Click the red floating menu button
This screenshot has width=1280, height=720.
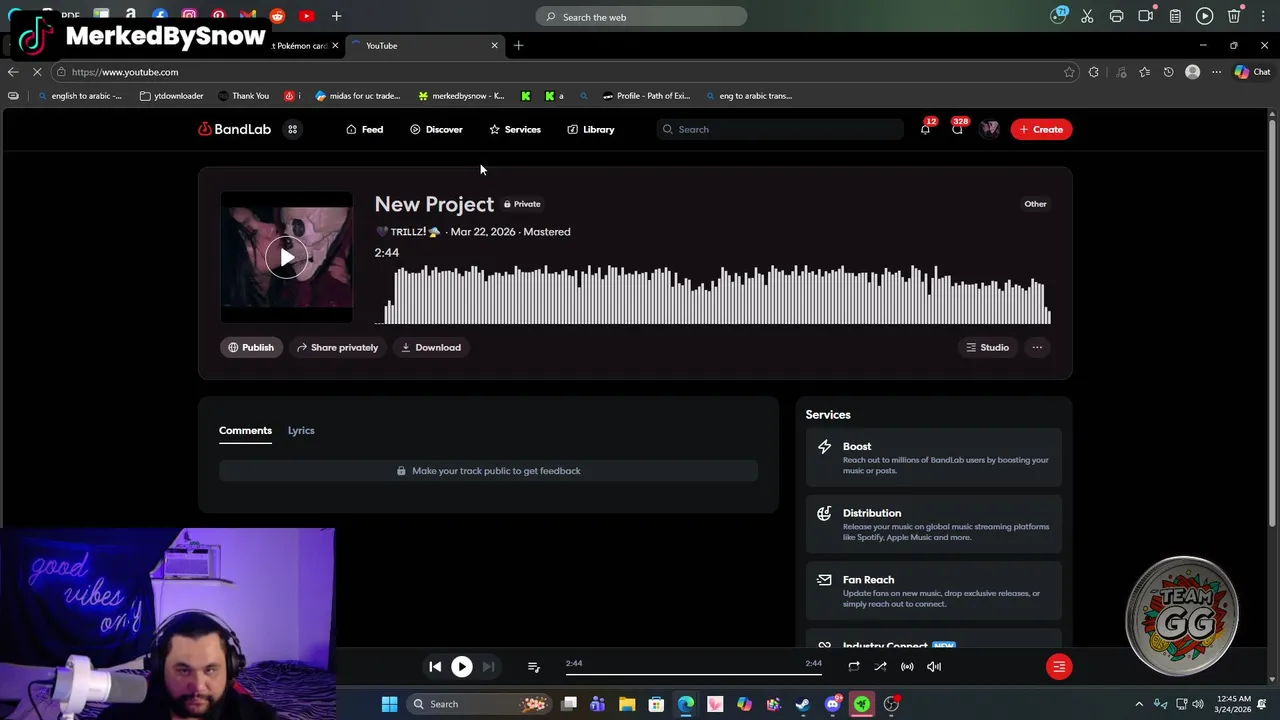(x=1059, y=666)
